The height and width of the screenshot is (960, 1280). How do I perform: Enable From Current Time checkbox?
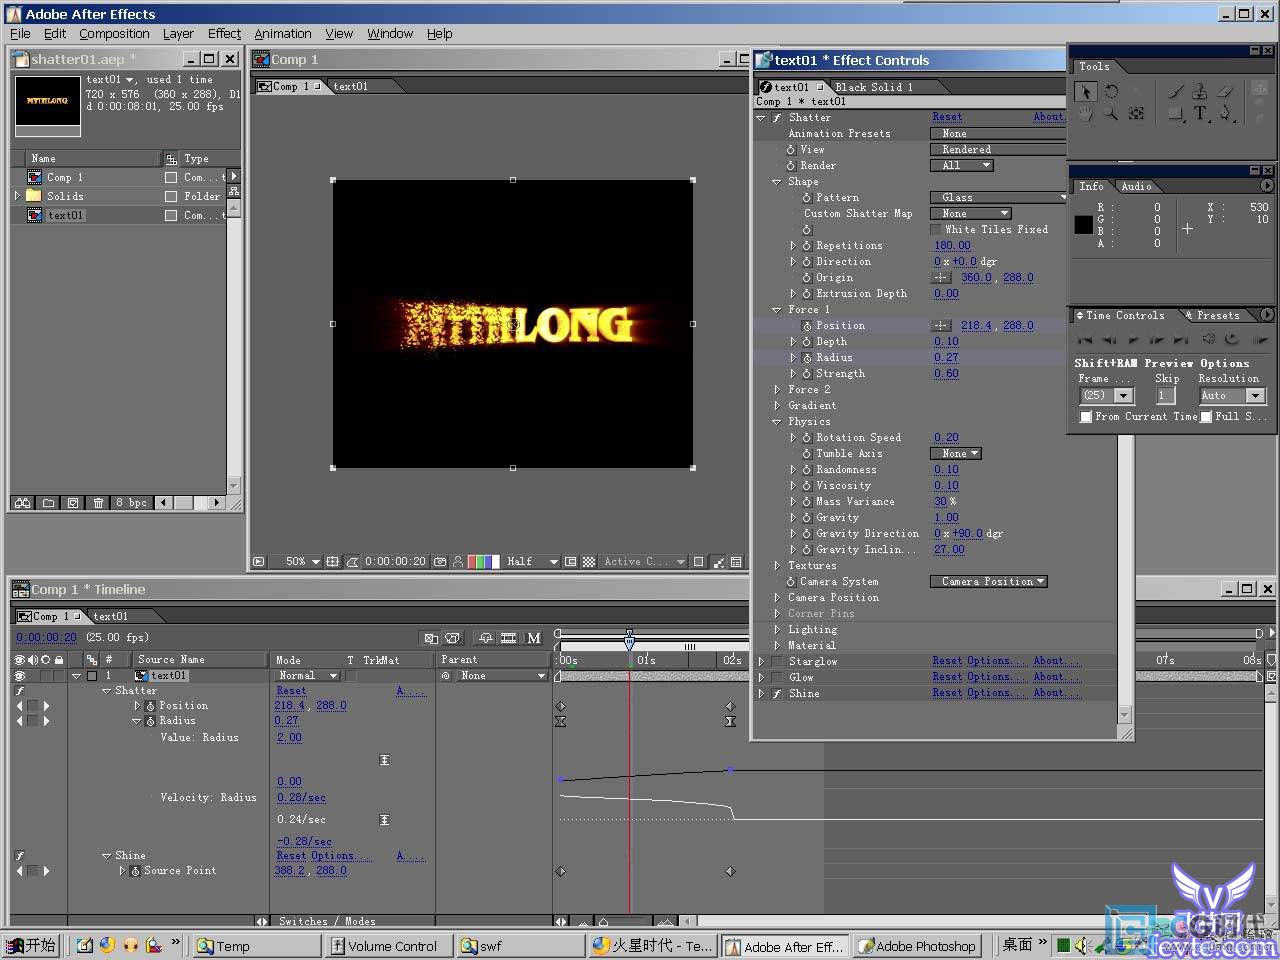[1086, 417]
